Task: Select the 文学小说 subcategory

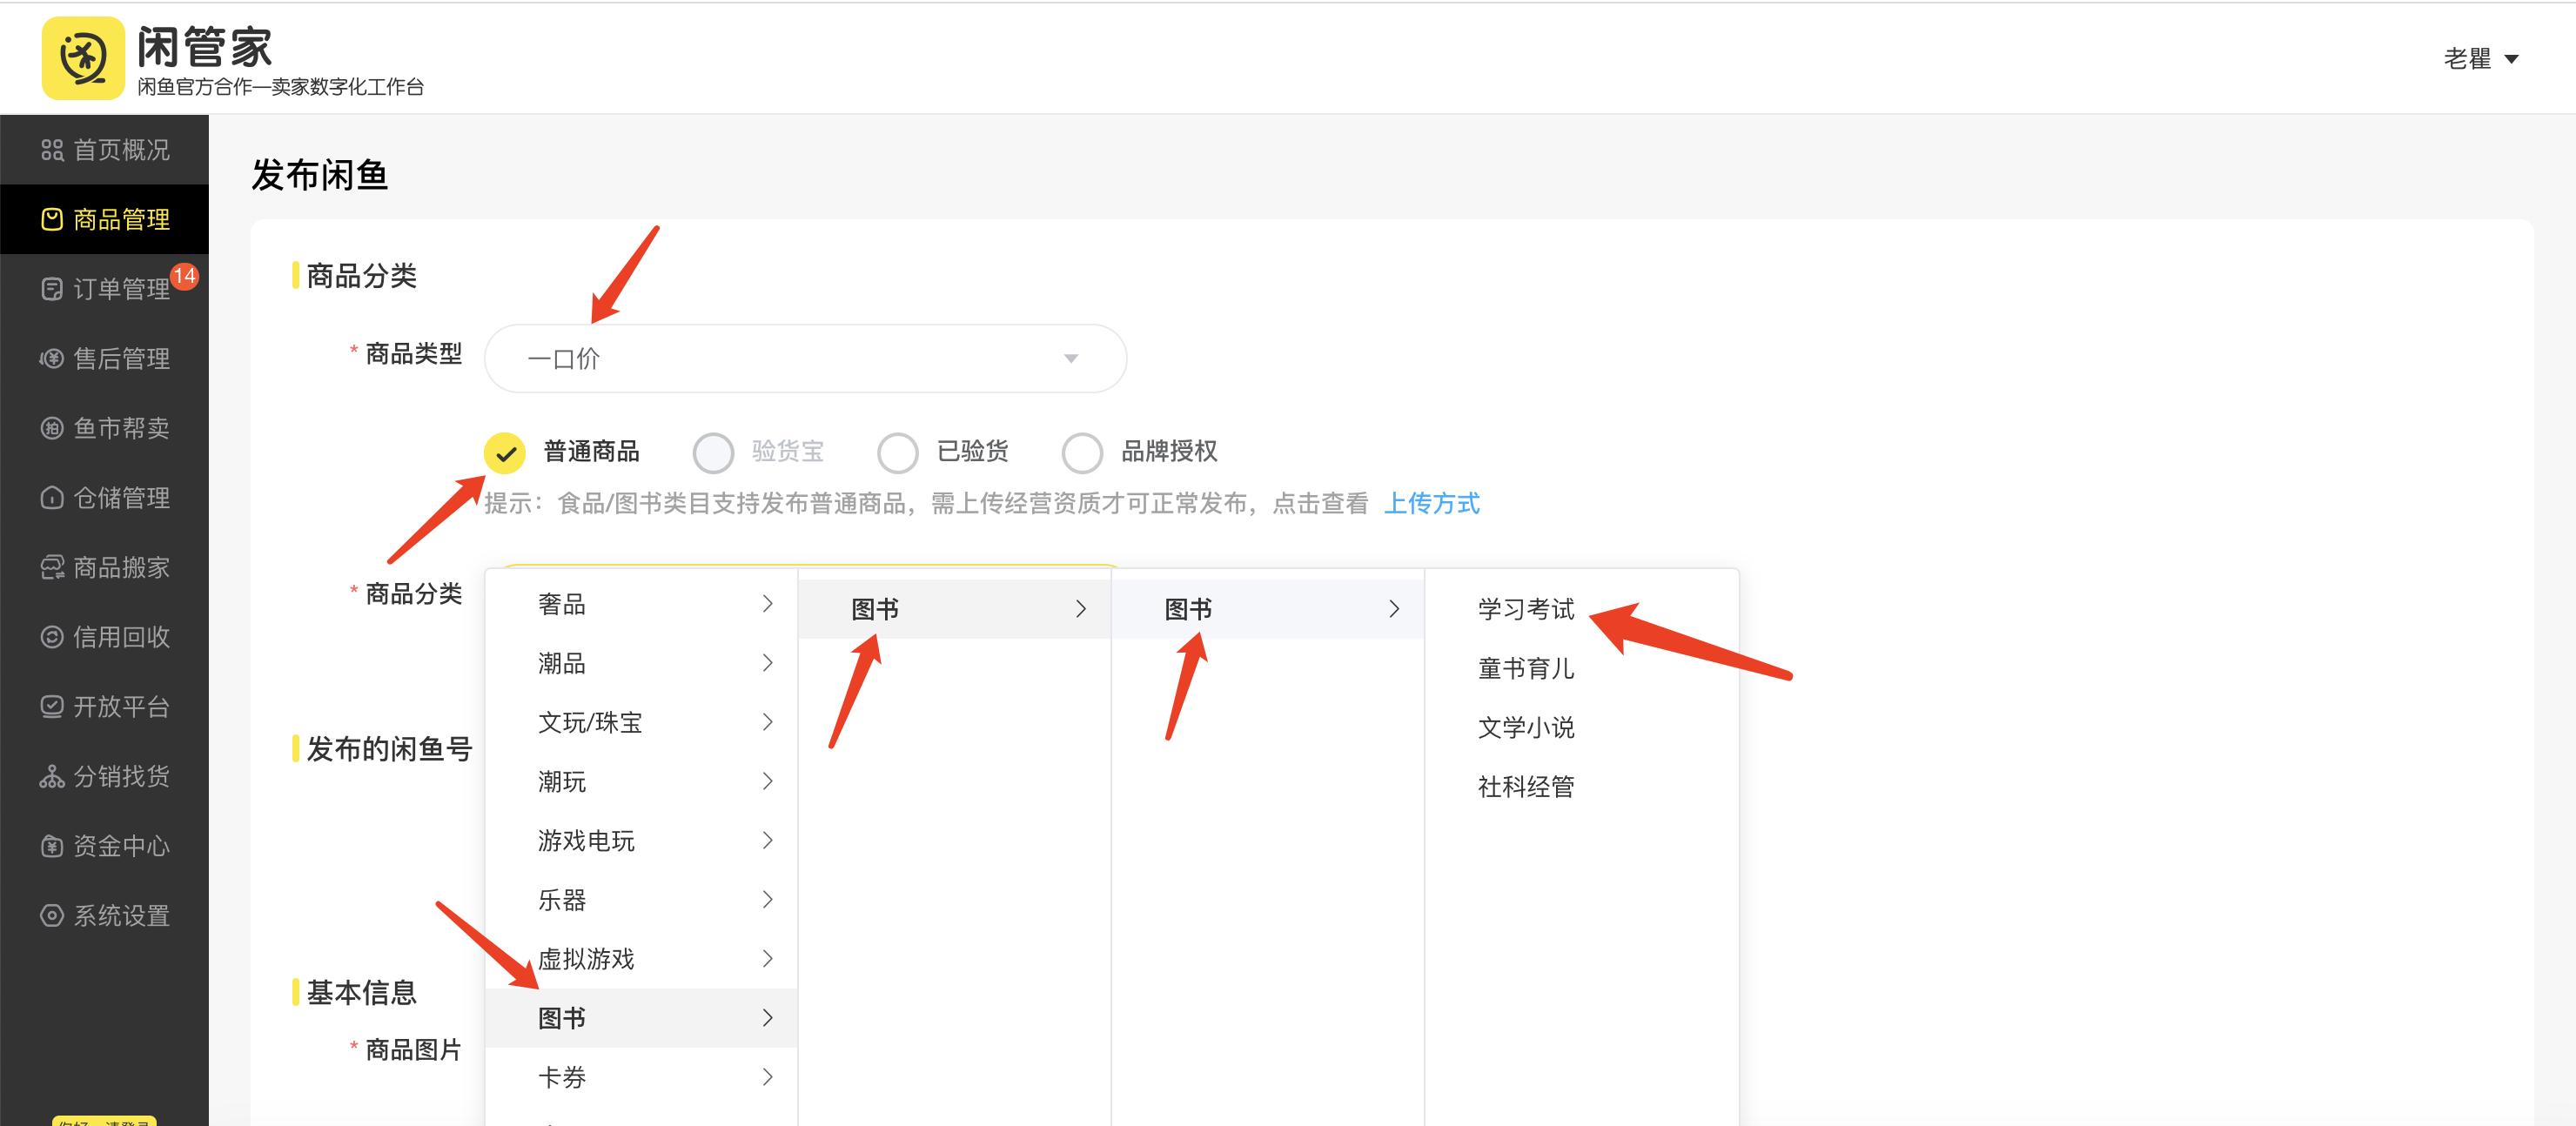Action: (x=1525, y=727)
